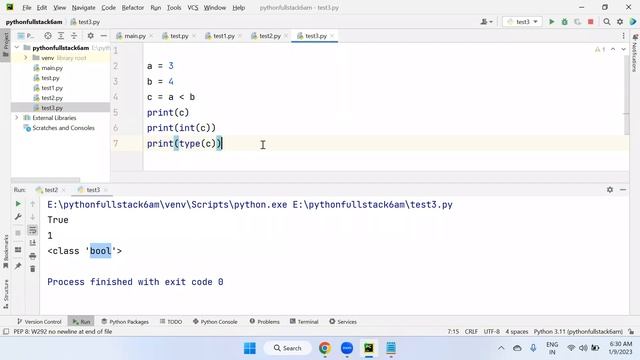Open the File menu
Image resolution: width=640 pixels, height=360 pixels.
[x=27, y=8]
